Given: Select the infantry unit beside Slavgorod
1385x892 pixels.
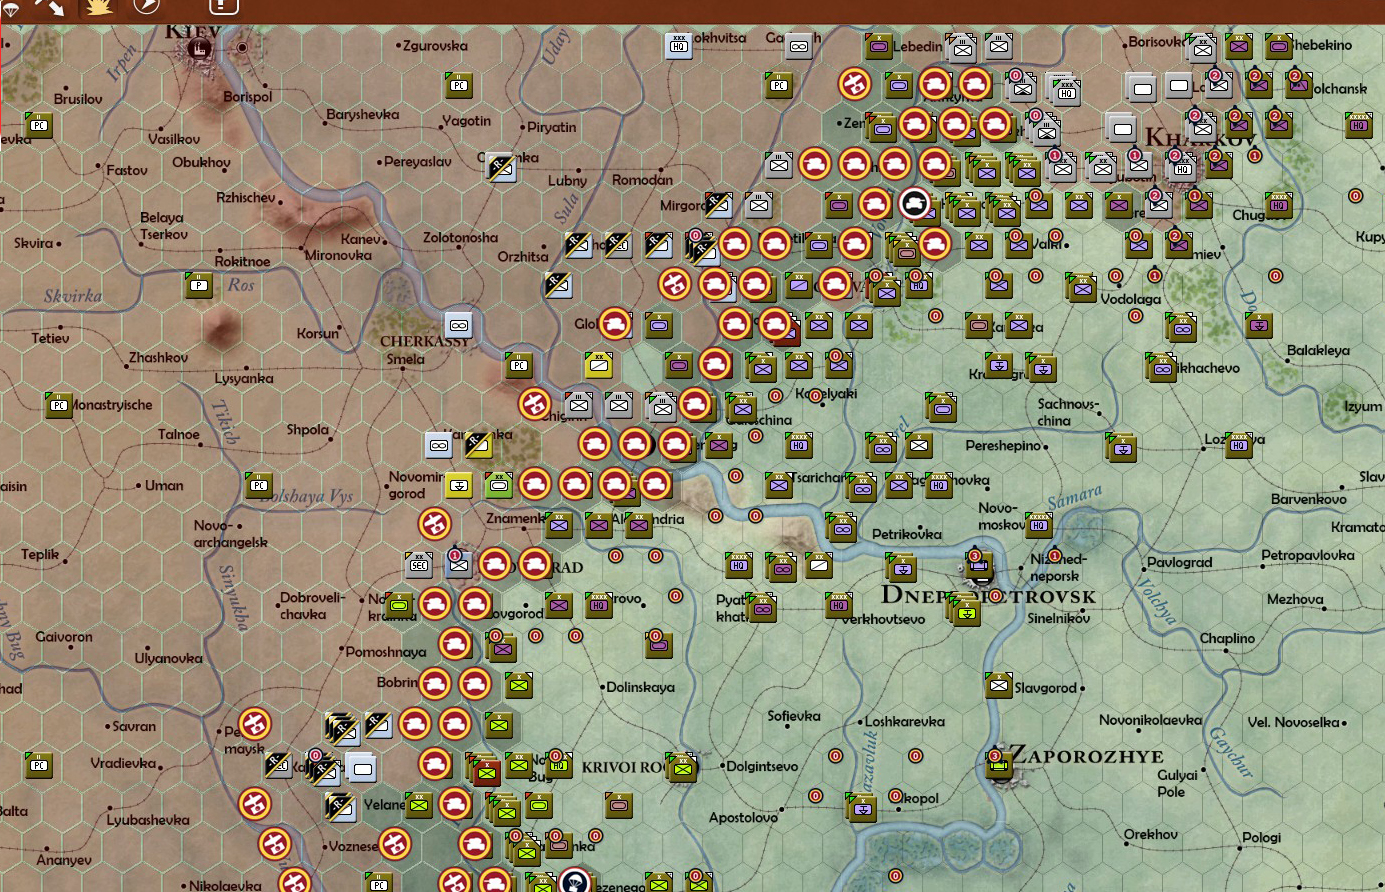Looking at the screenshot, I should (999, 685).
